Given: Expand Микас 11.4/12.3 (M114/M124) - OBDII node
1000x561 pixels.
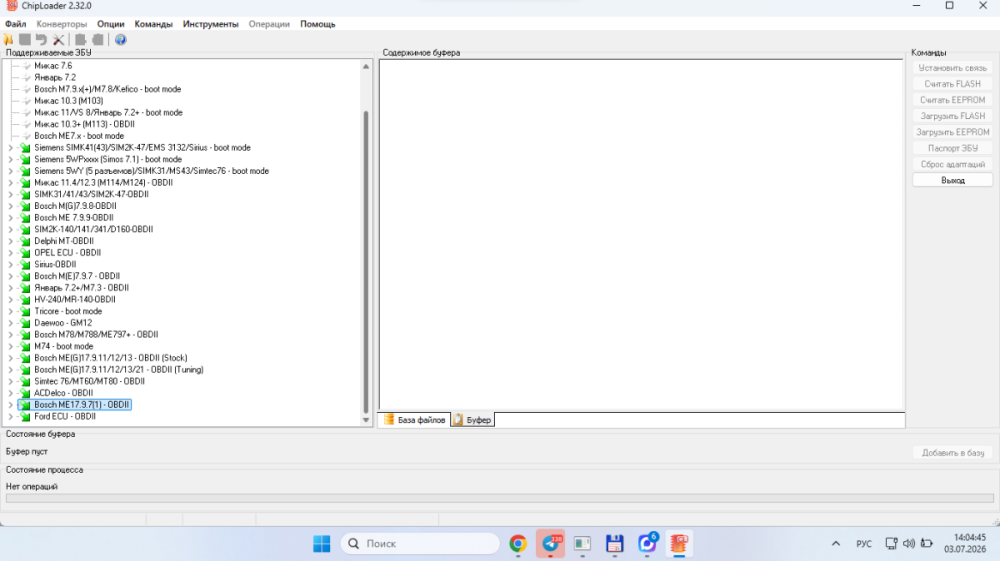Looking at the screenshot, I should coord(10,182).
